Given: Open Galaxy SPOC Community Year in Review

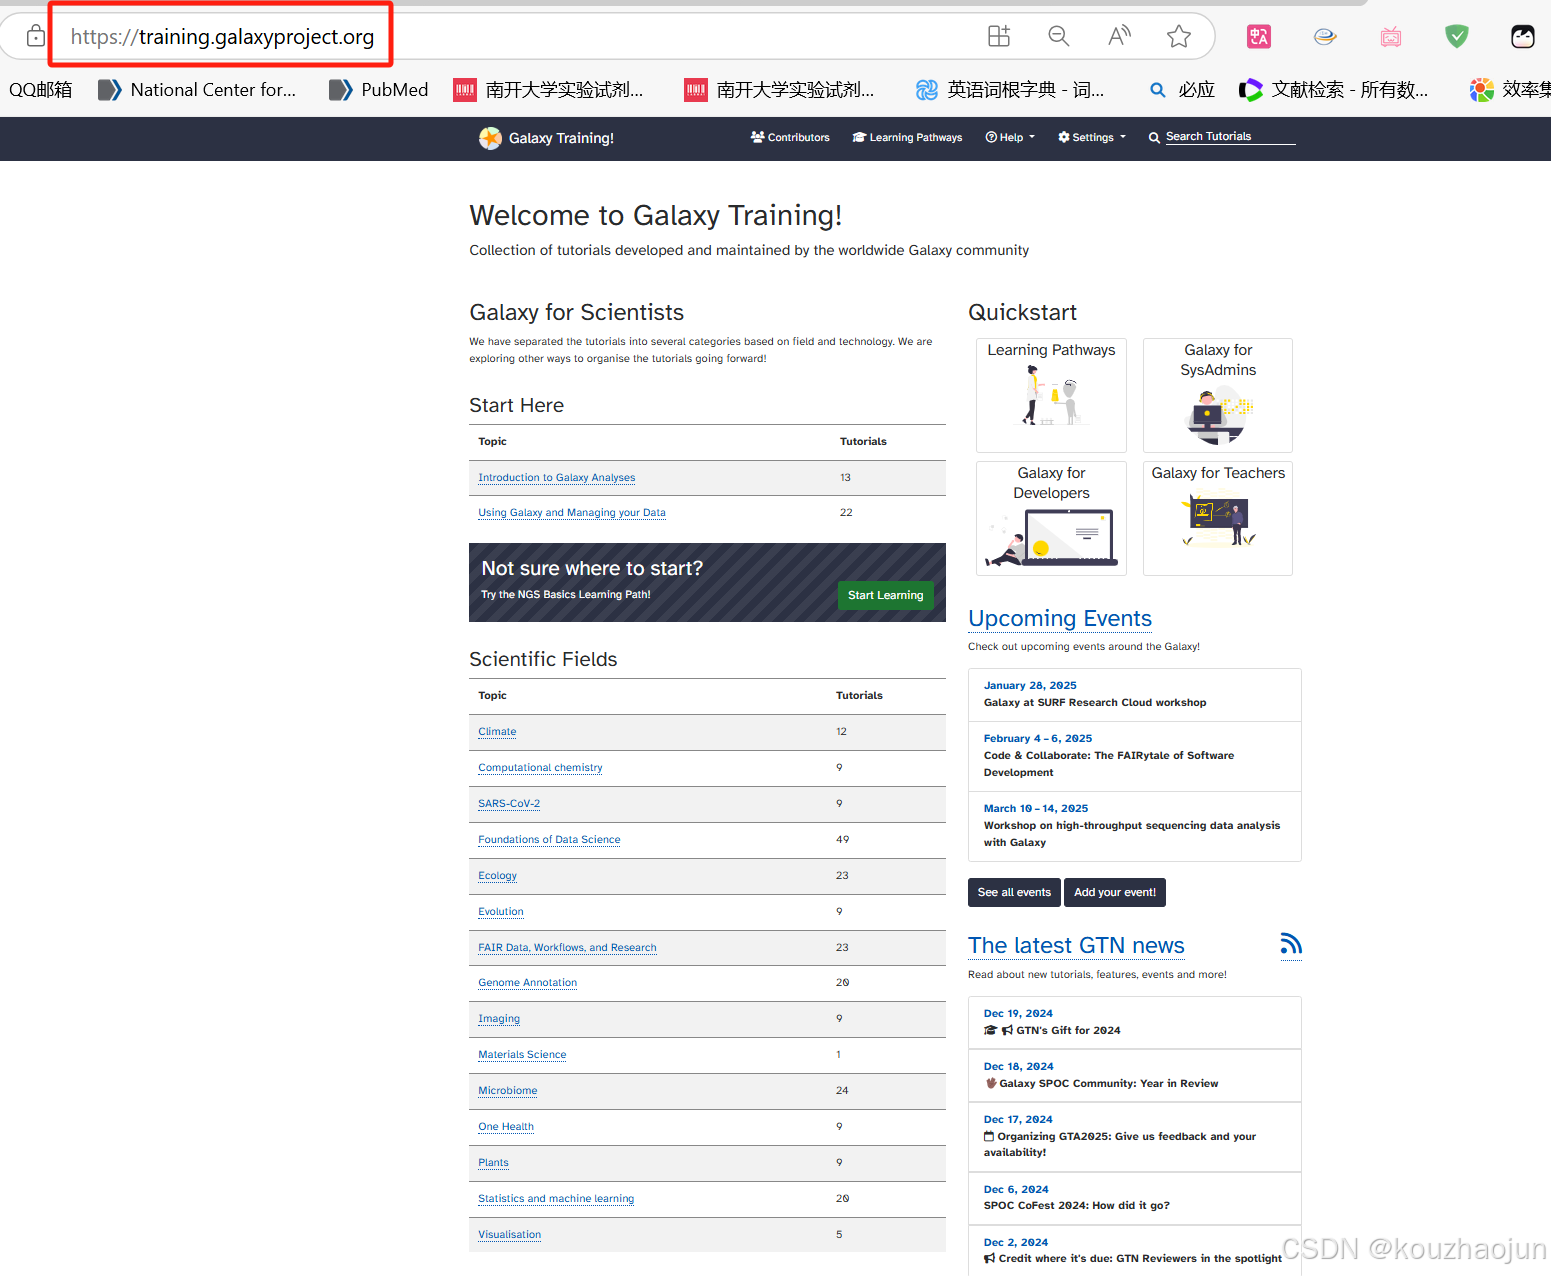Looking at the screenshot, I should point(1135,1075).
